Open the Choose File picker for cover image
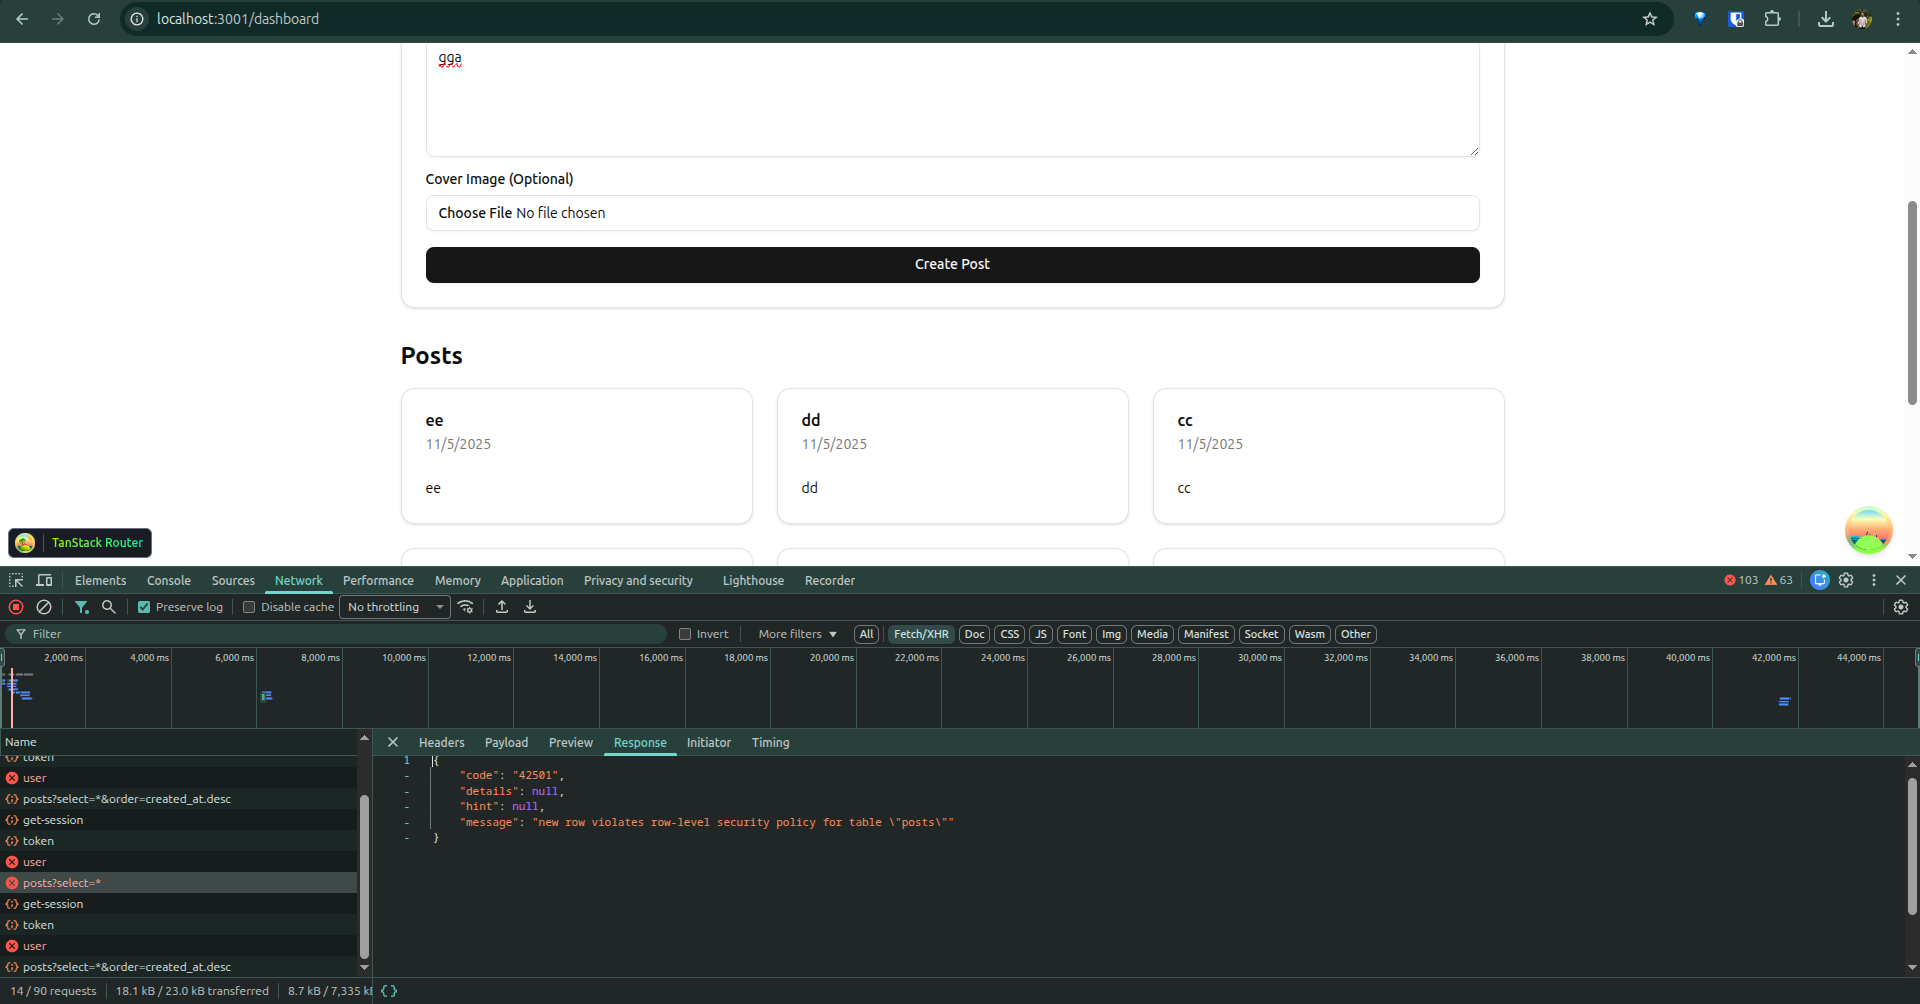Viewport: 1920px width, 1004px height. coord(475,213)
